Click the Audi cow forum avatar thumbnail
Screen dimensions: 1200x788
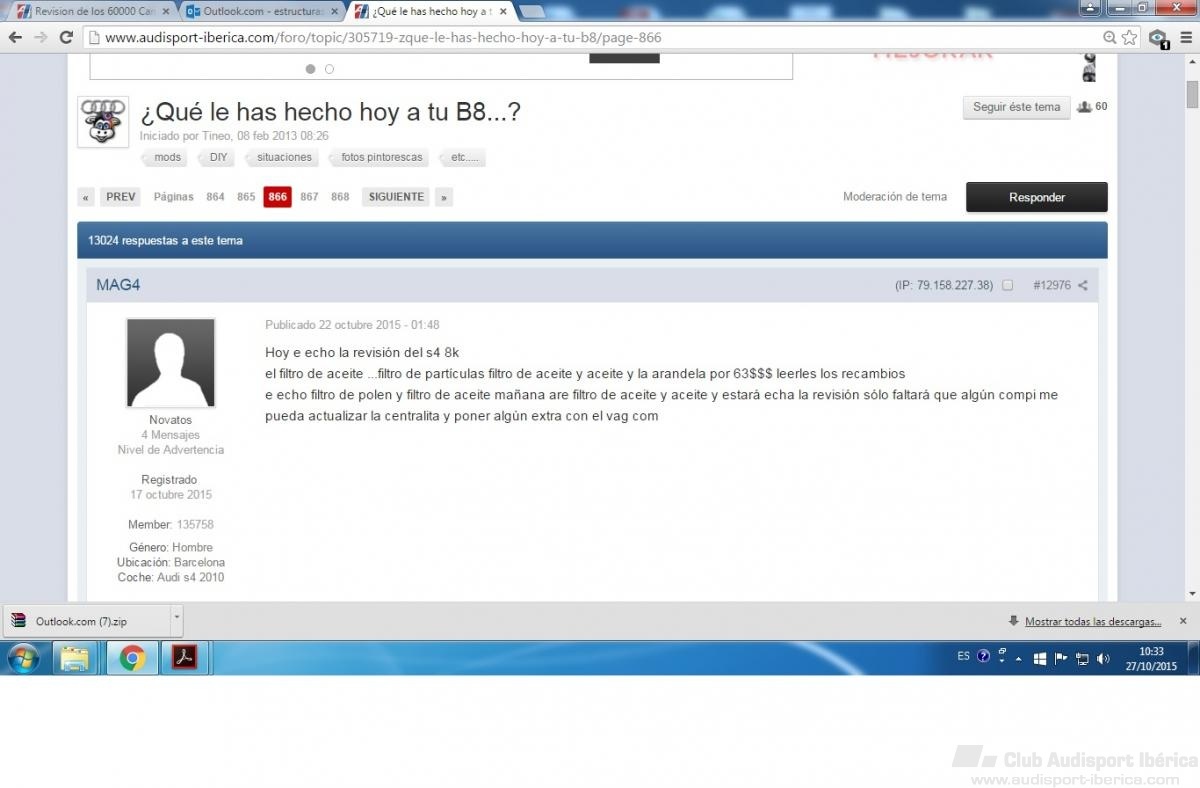pyautogui.click(x=103, y=122)
